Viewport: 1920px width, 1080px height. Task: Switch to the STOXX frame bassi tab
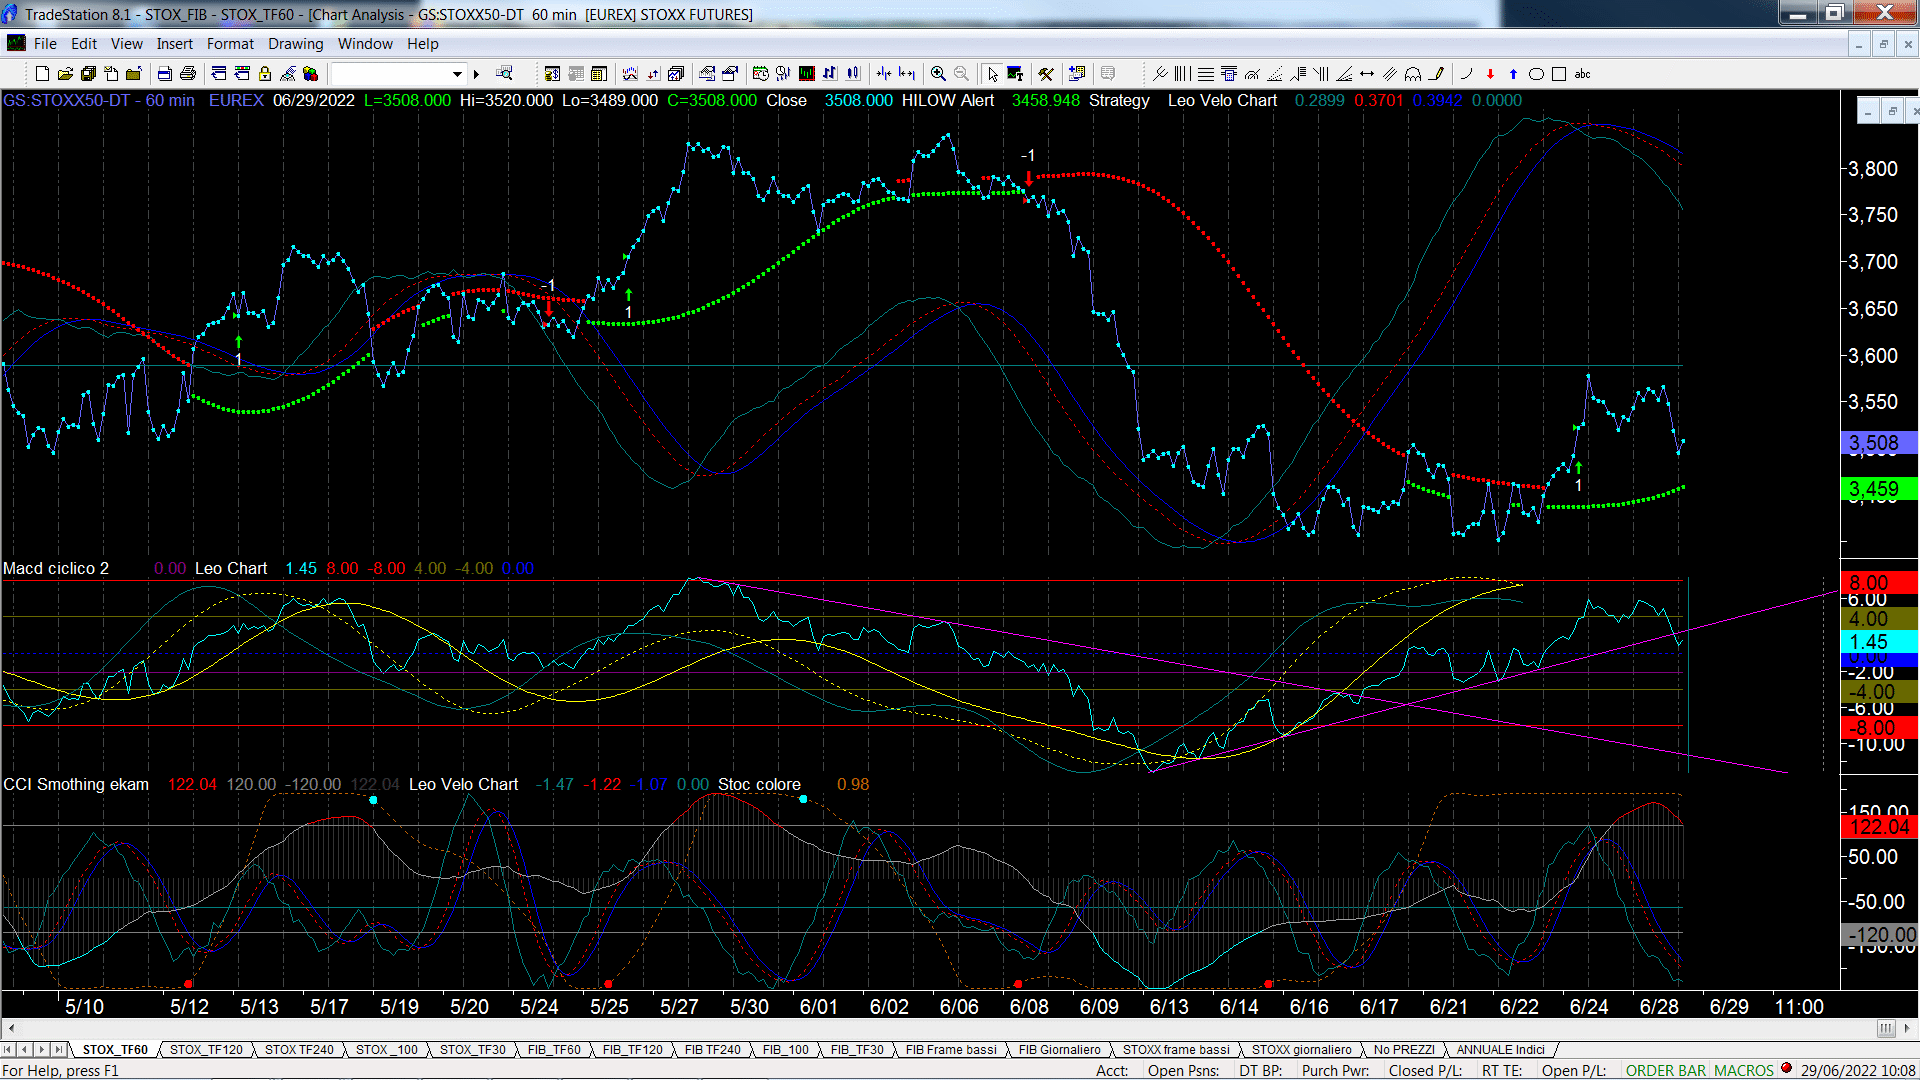1176,1049
